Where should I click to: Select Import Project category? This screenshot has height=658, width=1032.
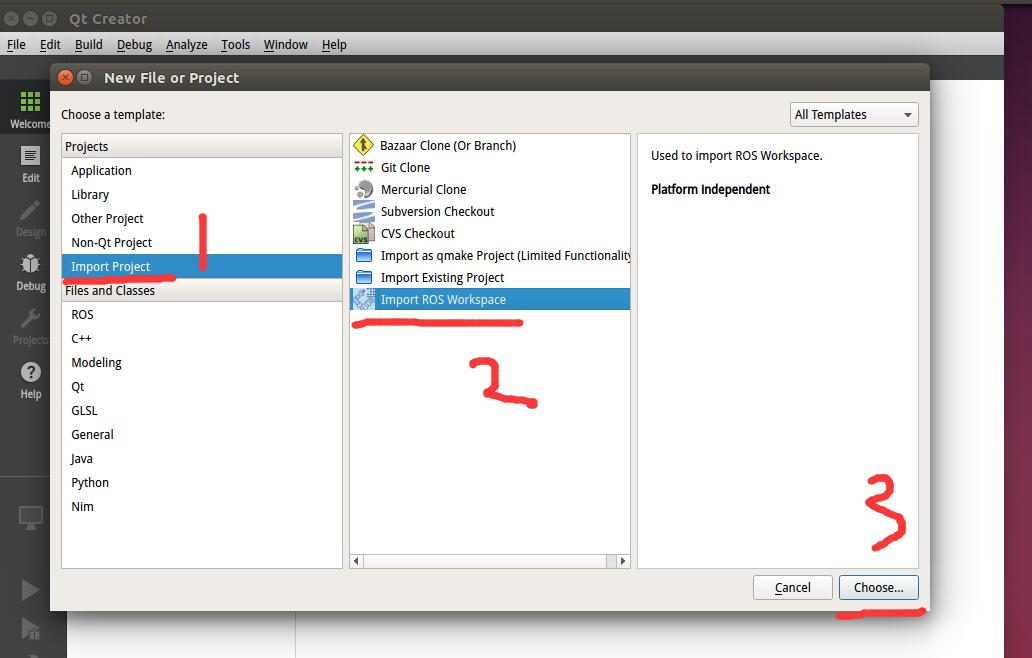202,266
